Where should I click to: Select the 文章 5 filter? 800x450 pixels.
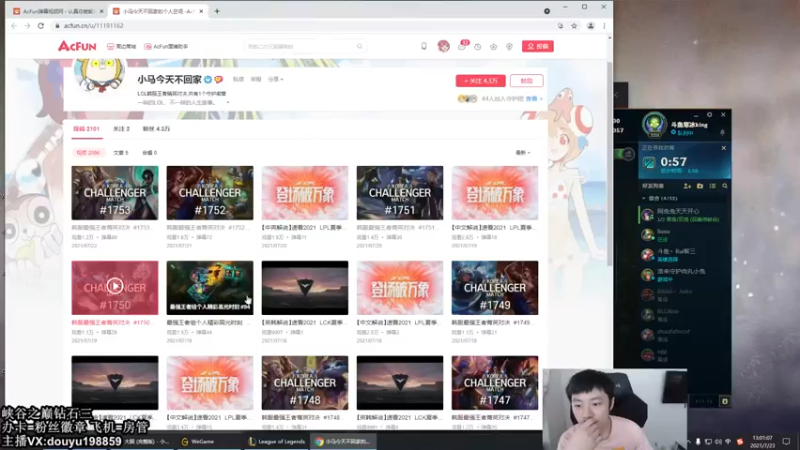(120, 153)
